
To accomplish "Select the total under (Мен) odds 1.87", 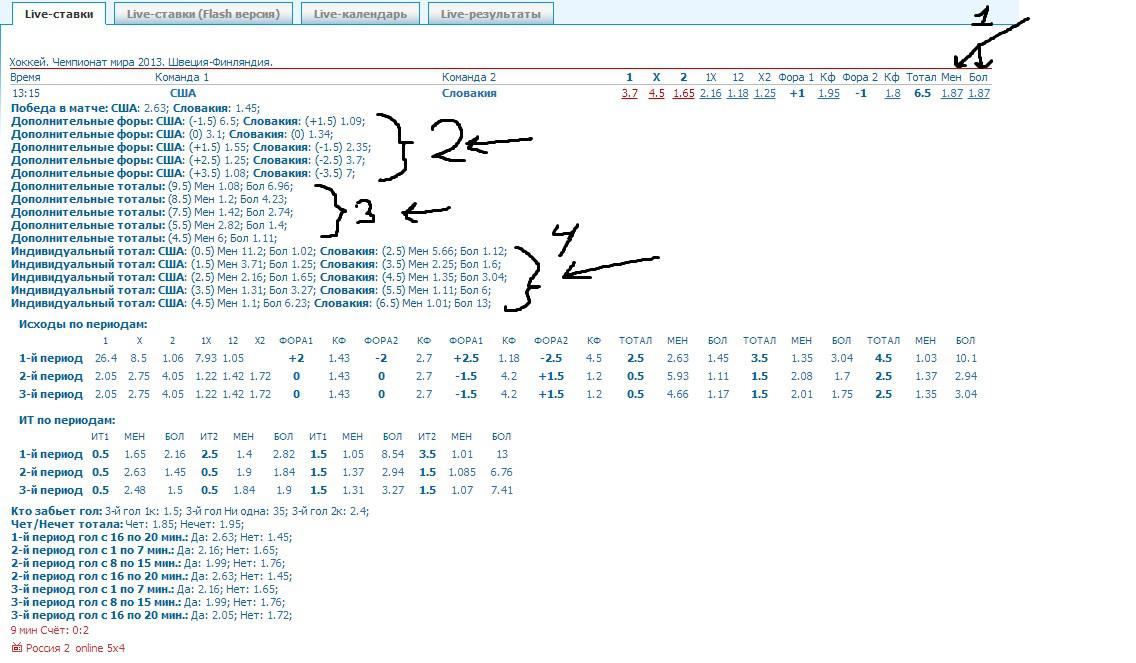I will [951, 93].
